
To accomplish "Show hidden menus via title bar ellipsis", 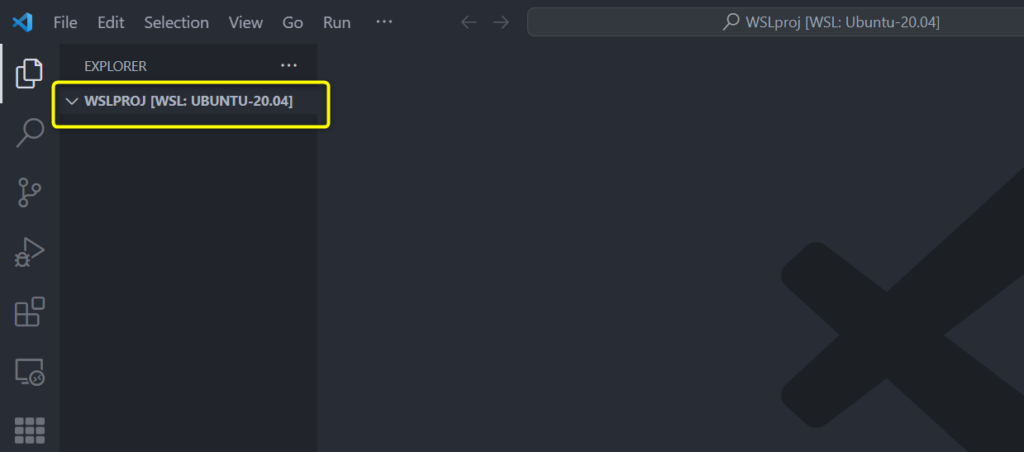I will click(x=384, y=22).
